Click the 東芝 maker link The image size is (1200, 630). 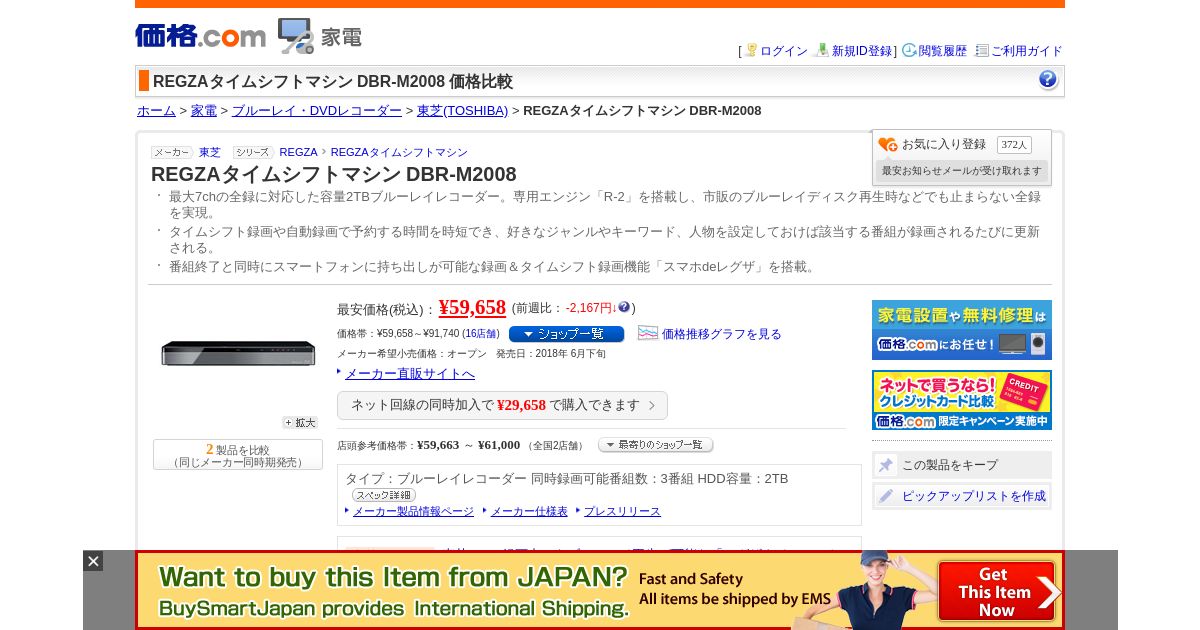pyautogui.click(x=210, y=153)
